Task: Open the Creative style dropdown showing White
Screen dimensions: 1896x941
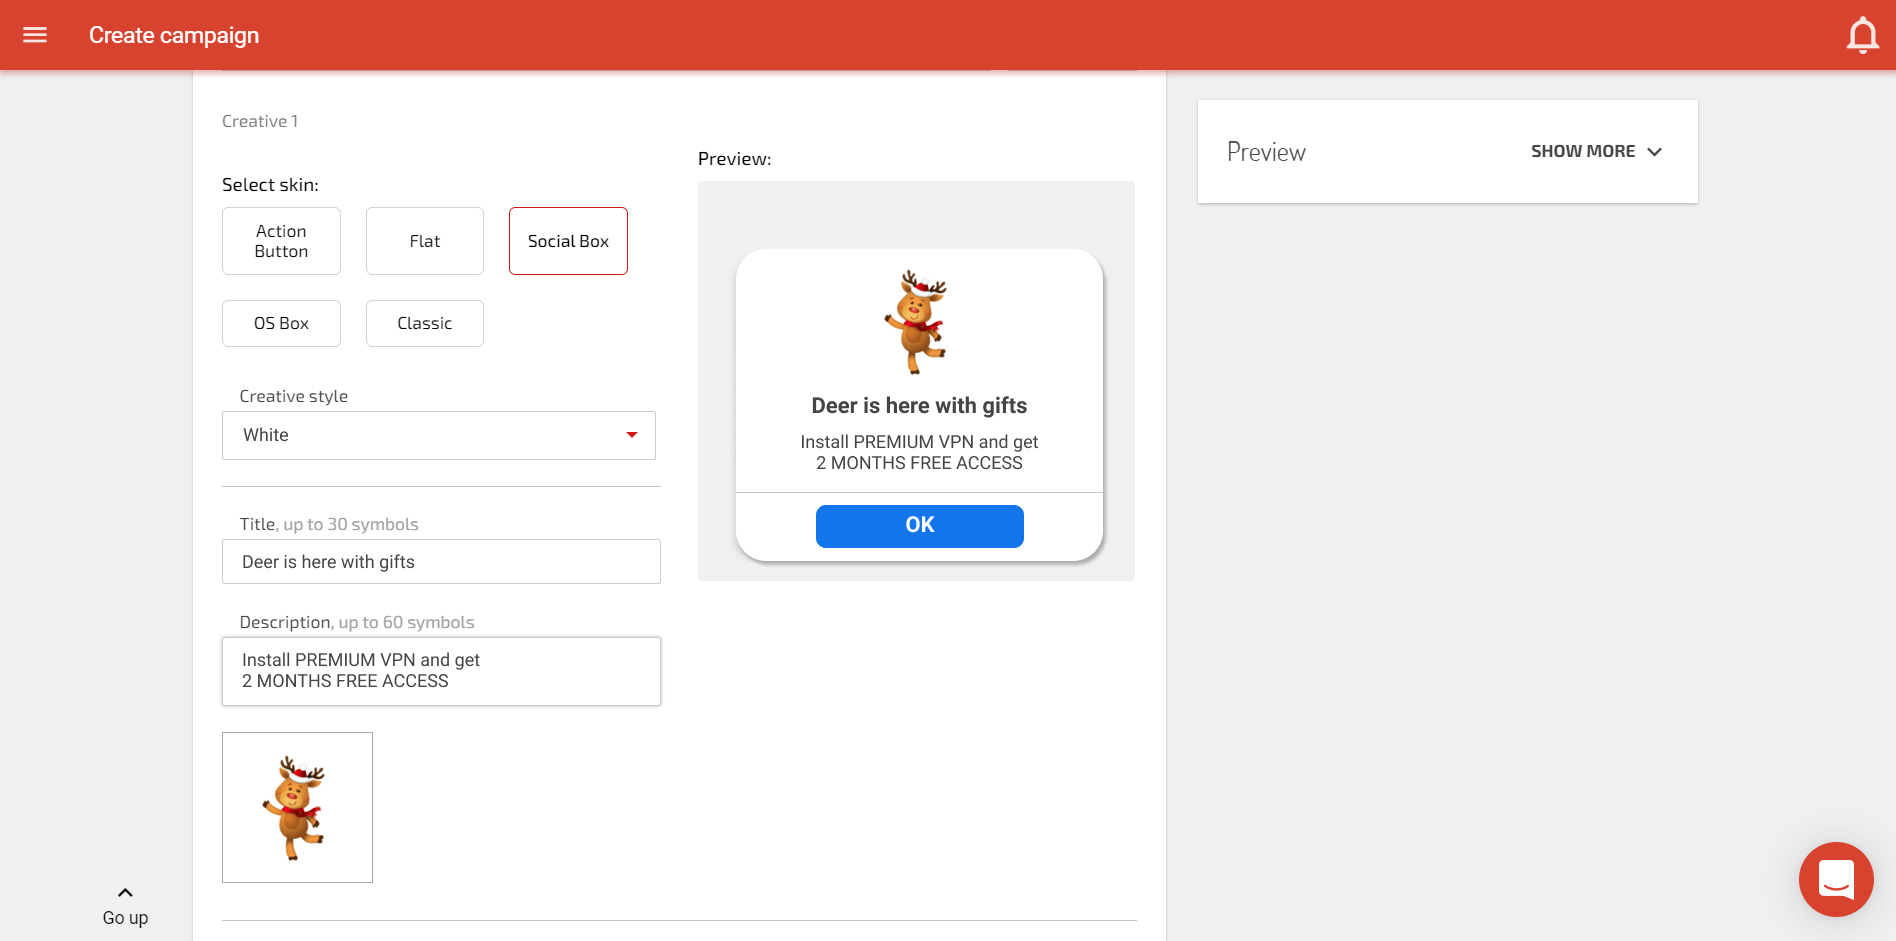Action: coord(439,435)
